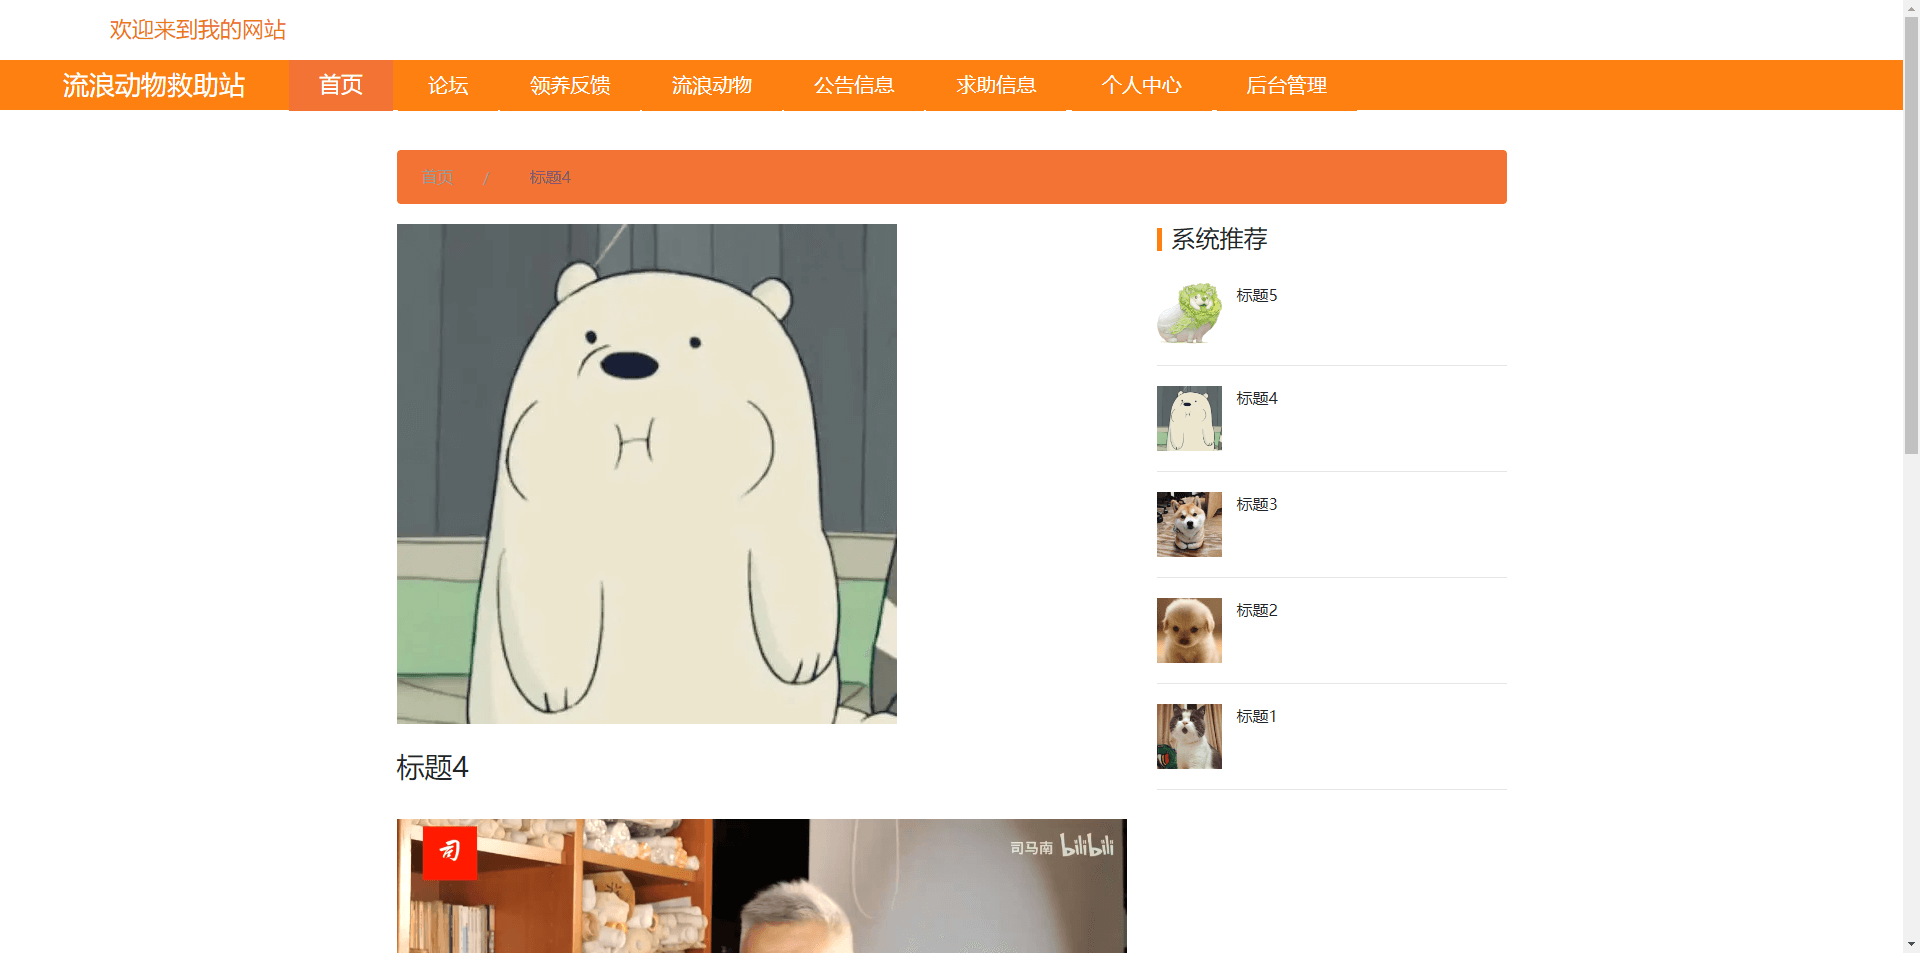Click the page vertical scrollbar thumb
The height and width of the screenshot is (953, 1920).
[1911, 235]
